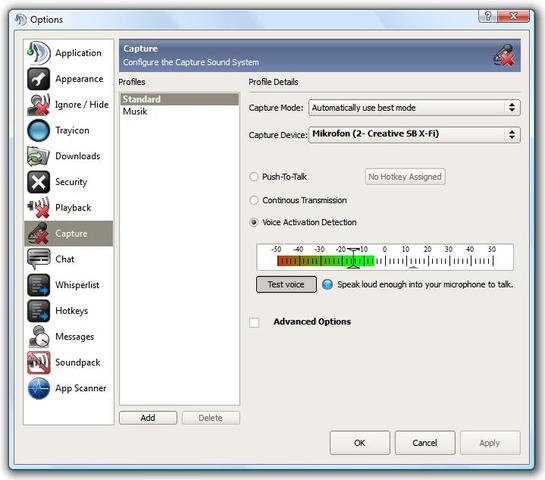The width and height of the screenshot is (545, 480).
Task: Select the Appearance wrench icon
Action: pyautogui.click(x=39, y=79)
